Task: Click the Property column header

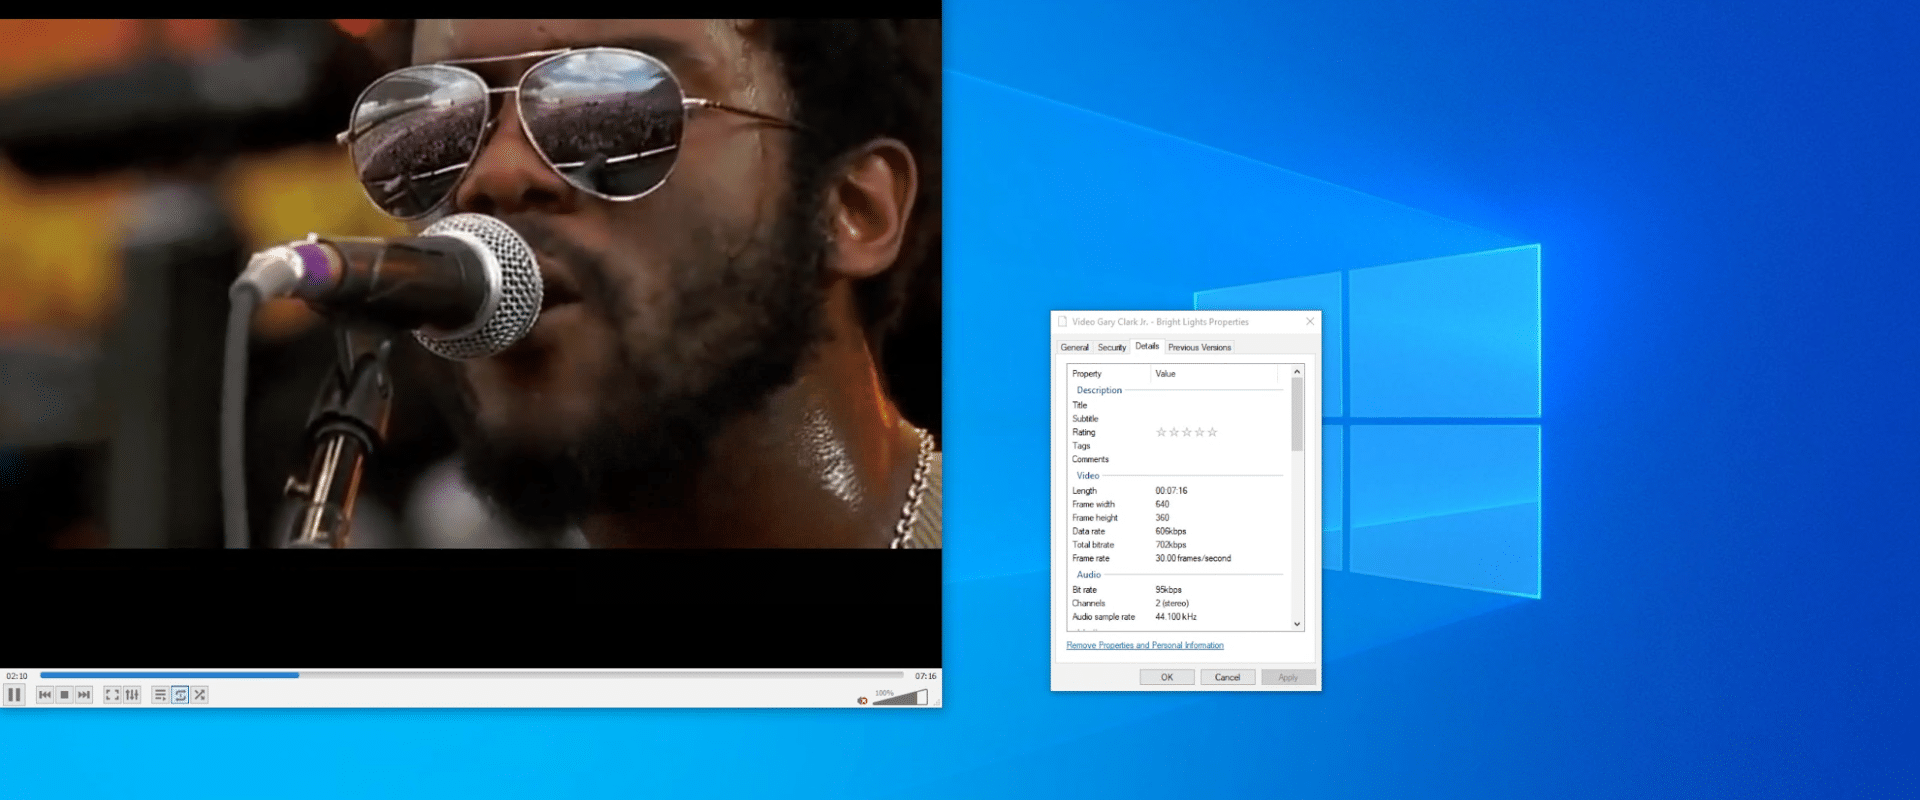Action: coord(1109,374)
